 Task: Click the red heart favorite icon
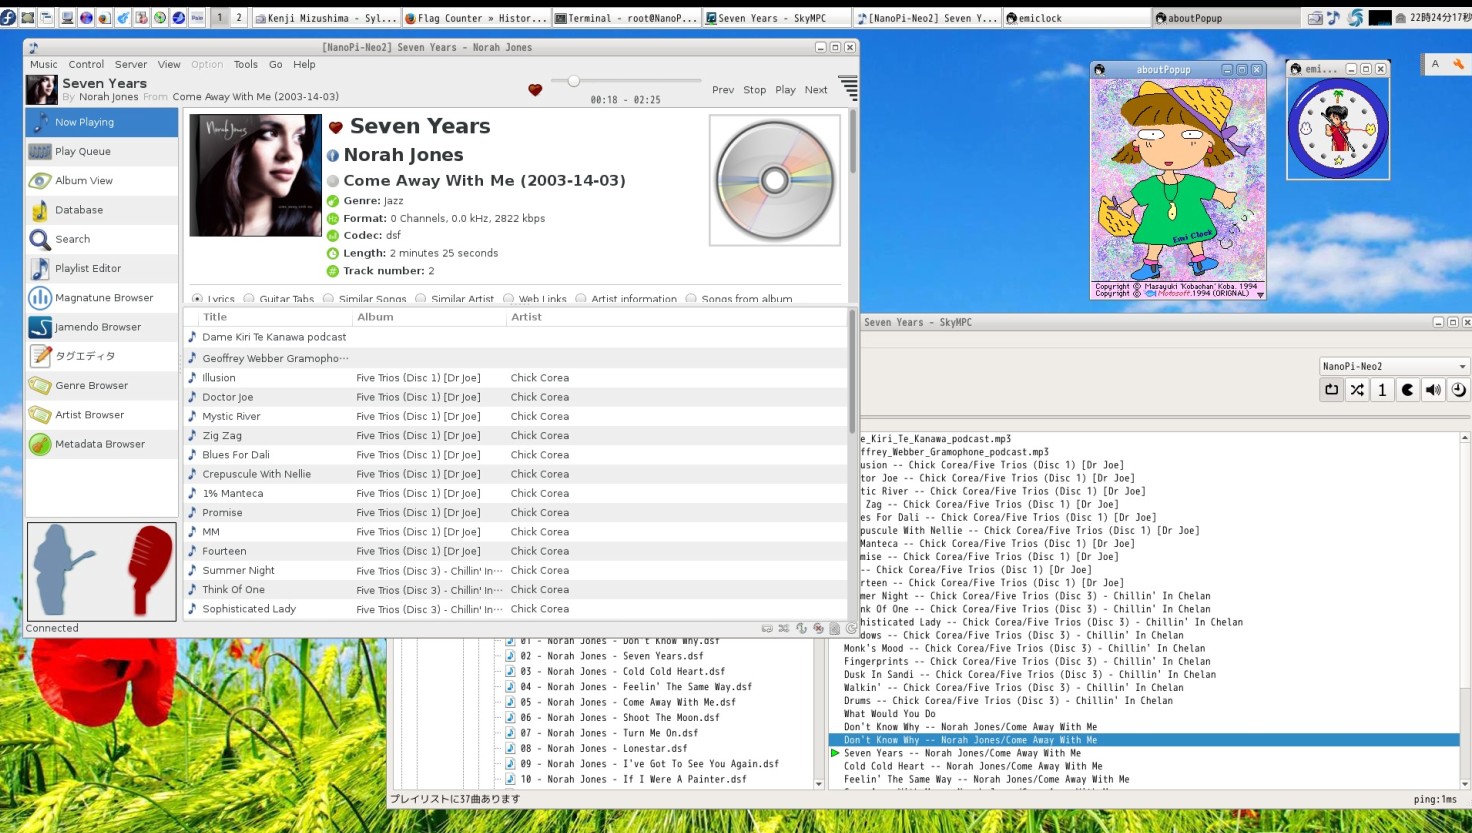pos(535,90)
